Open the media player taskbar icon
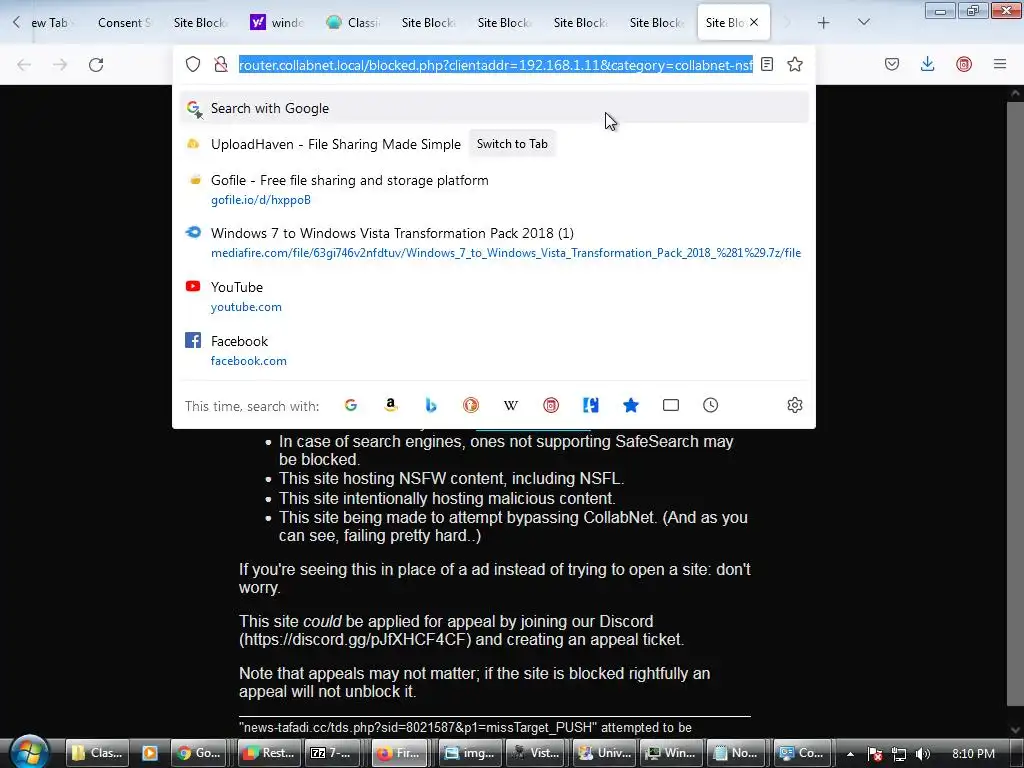The width and height of the screenshot is (1024, 768). [150, 753]
